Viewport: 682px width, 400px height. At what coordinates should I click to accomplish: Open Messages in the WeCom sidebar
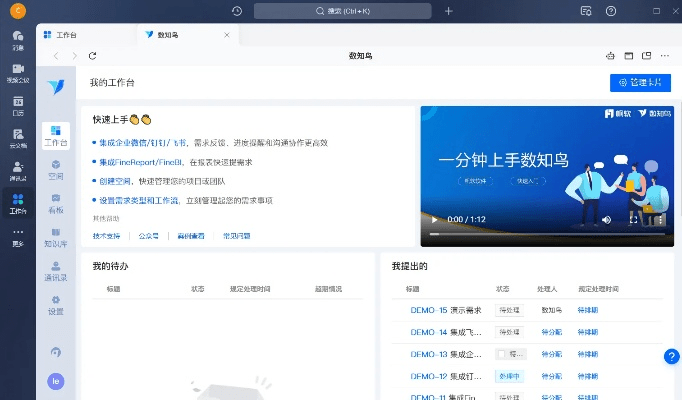tap(18, 40)
